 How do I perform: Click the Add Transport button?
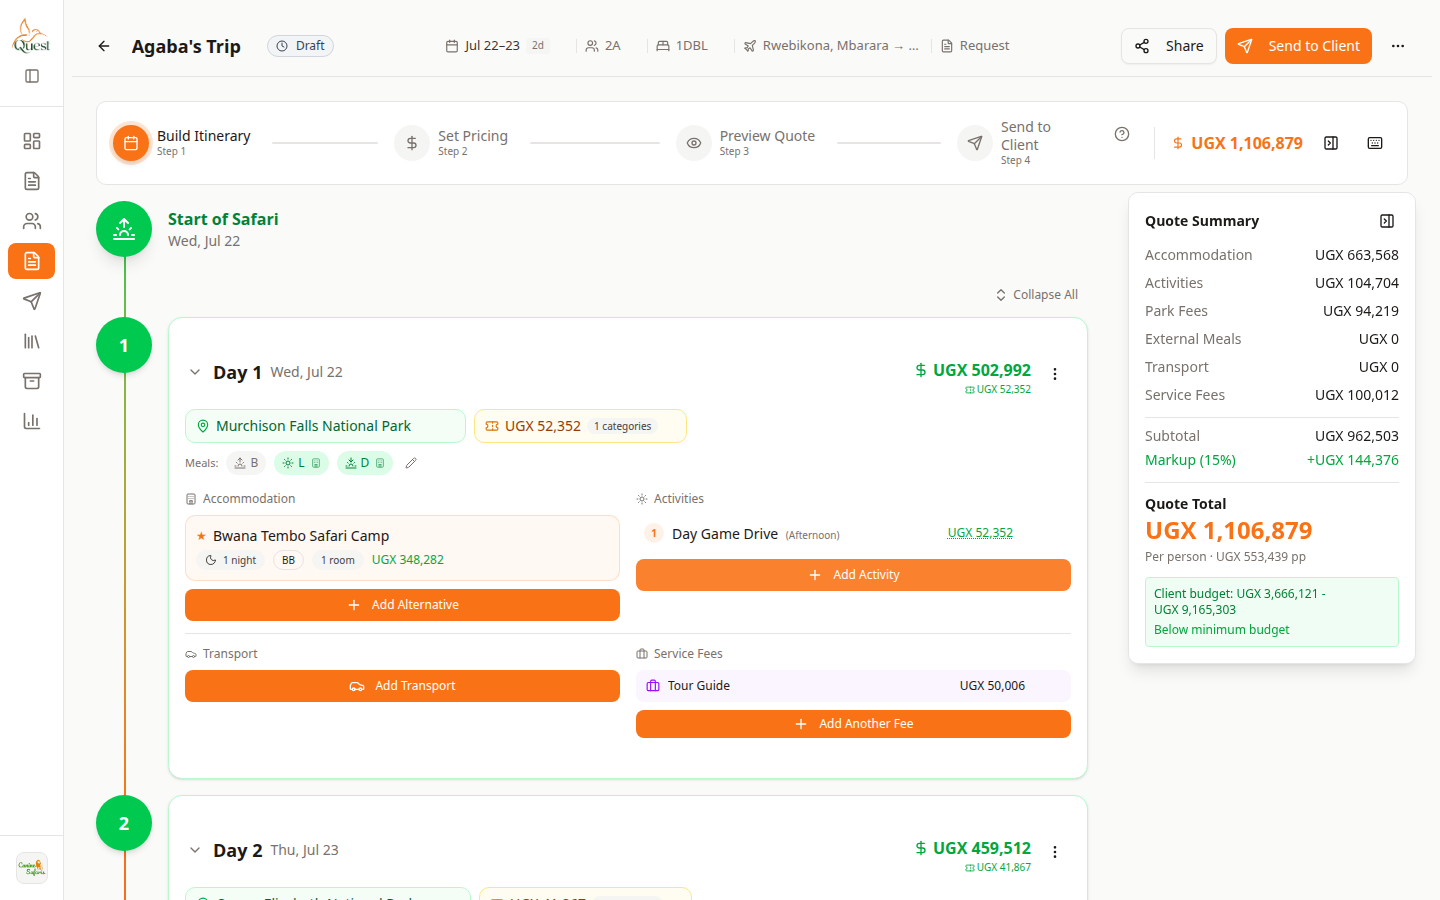pyautogui.click(x=402, y=686)
